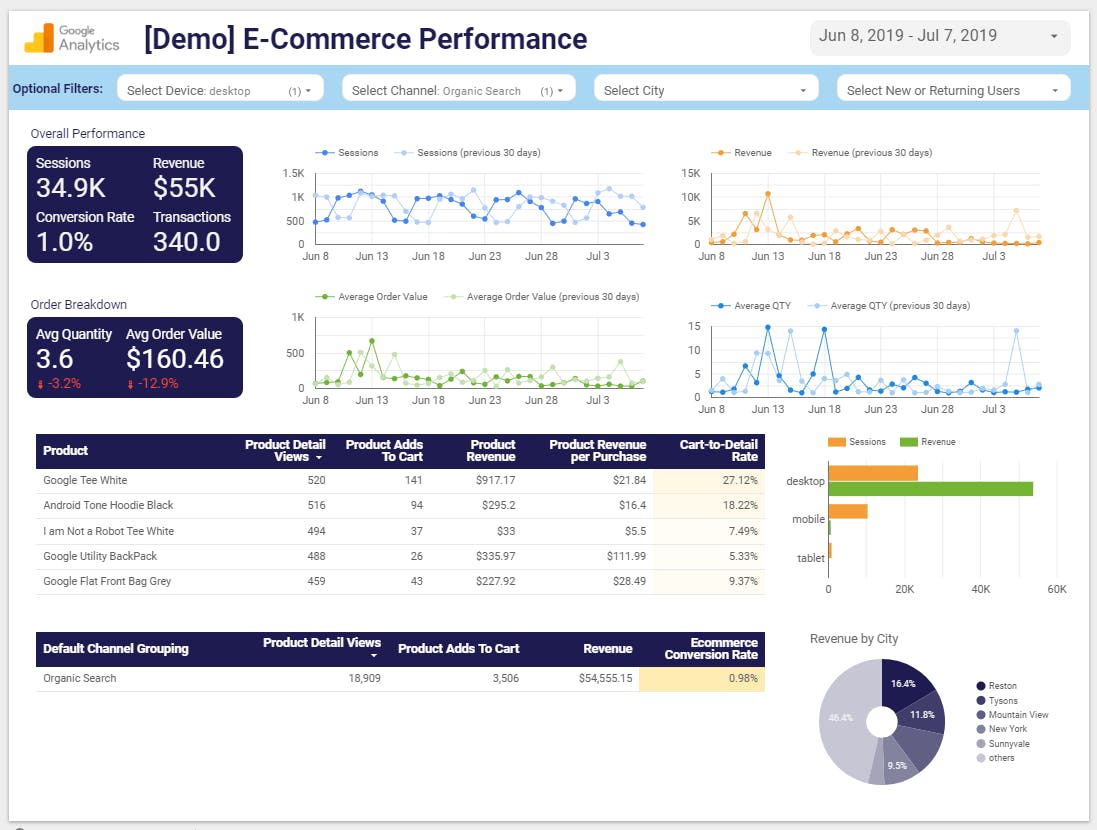Click the green Revenue swatch in bar legend

tap(908, 442)
